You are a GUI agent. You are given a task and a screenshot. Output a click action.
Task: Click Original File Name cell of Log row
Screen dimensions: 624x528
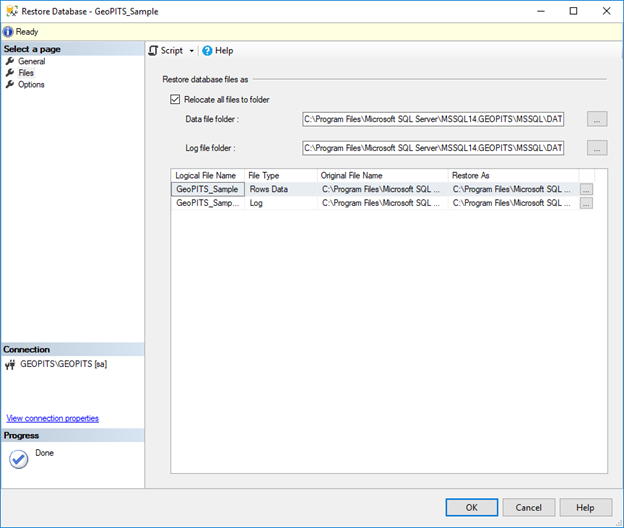tap(382, 203)
